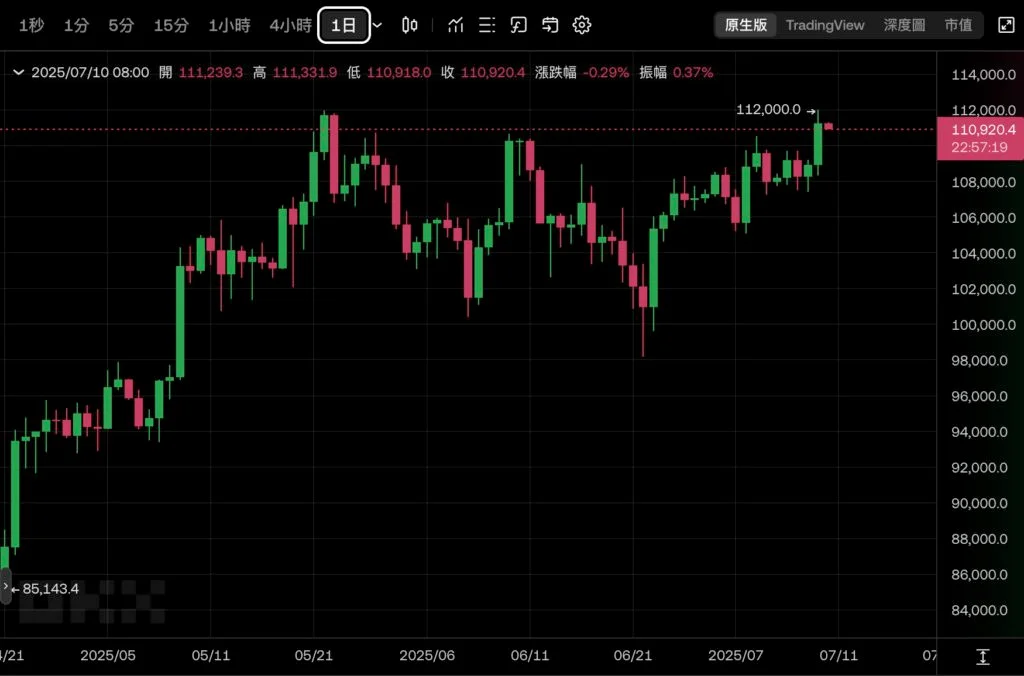Click the 110,920.4 current price label
The height and width of the screenshot is (676, 1024).
(x=980, y=130)
